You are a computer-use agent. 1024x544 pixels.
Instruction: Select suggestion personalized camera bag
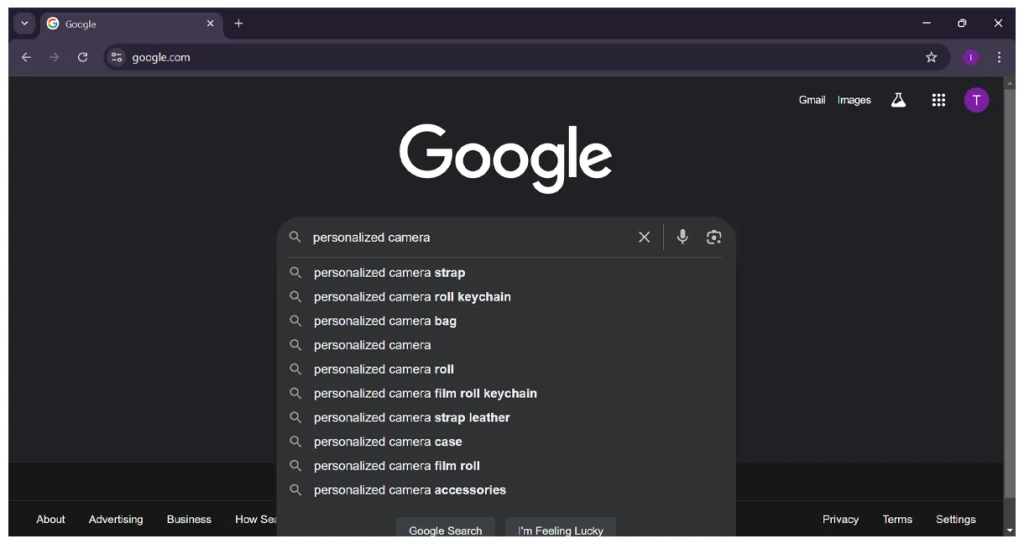506,321
